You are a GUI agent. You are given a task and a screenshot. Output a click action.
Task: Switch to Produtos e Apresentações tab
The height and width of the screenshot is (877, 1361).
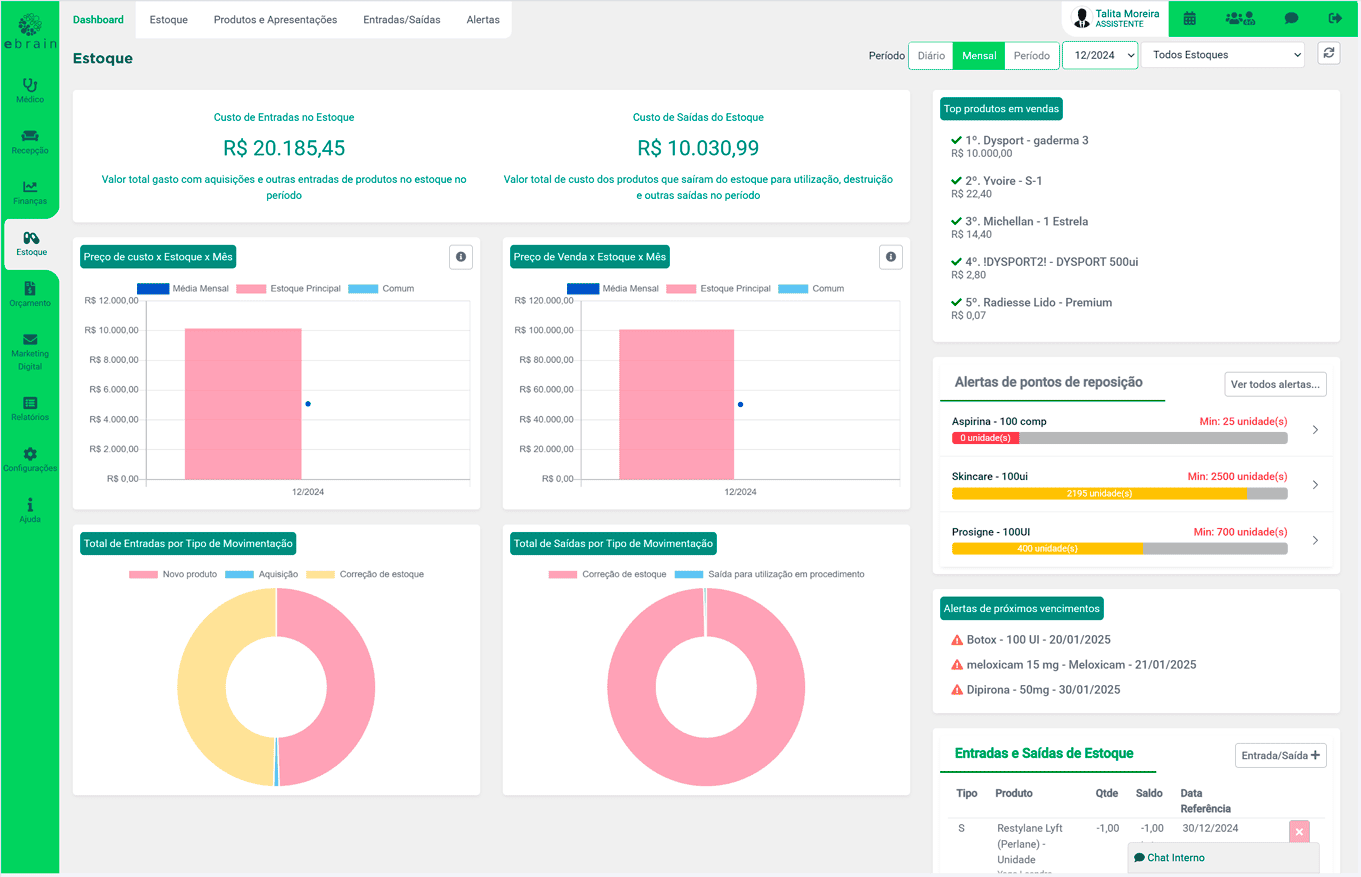tap(275, 20)
